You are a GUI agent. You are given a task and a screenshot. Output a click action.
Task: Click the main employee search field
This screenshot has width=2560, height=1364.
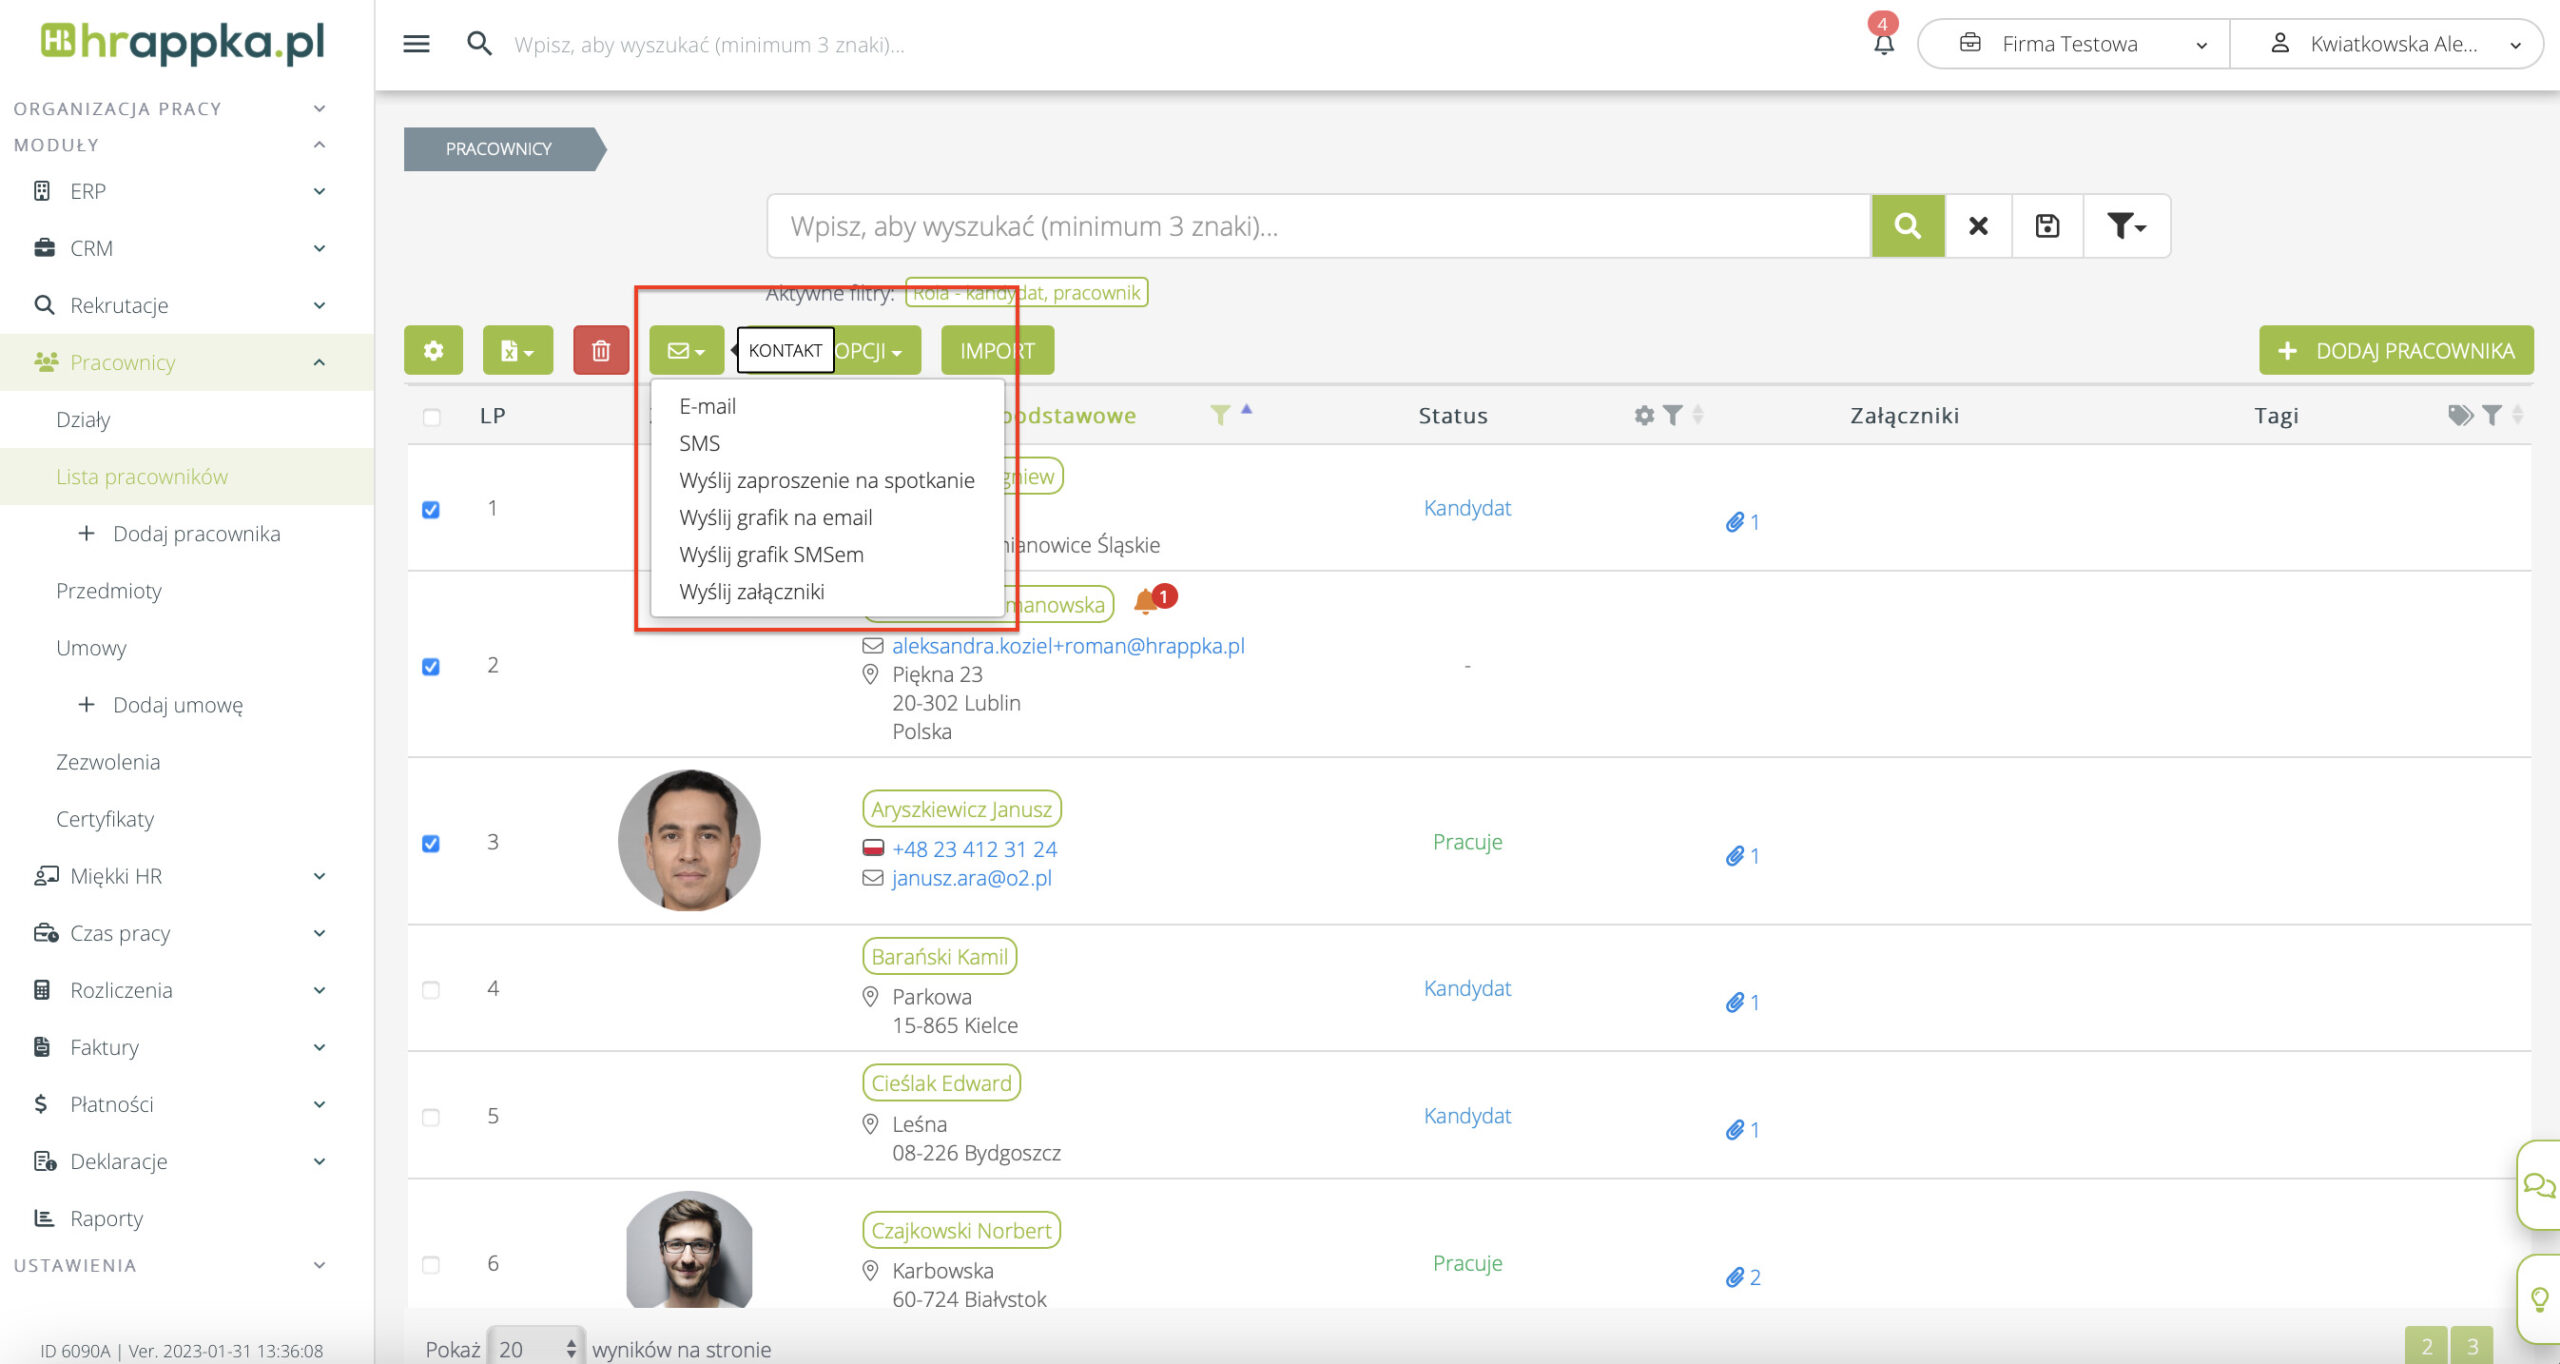pyautogui.click(x=1318, y=226)
